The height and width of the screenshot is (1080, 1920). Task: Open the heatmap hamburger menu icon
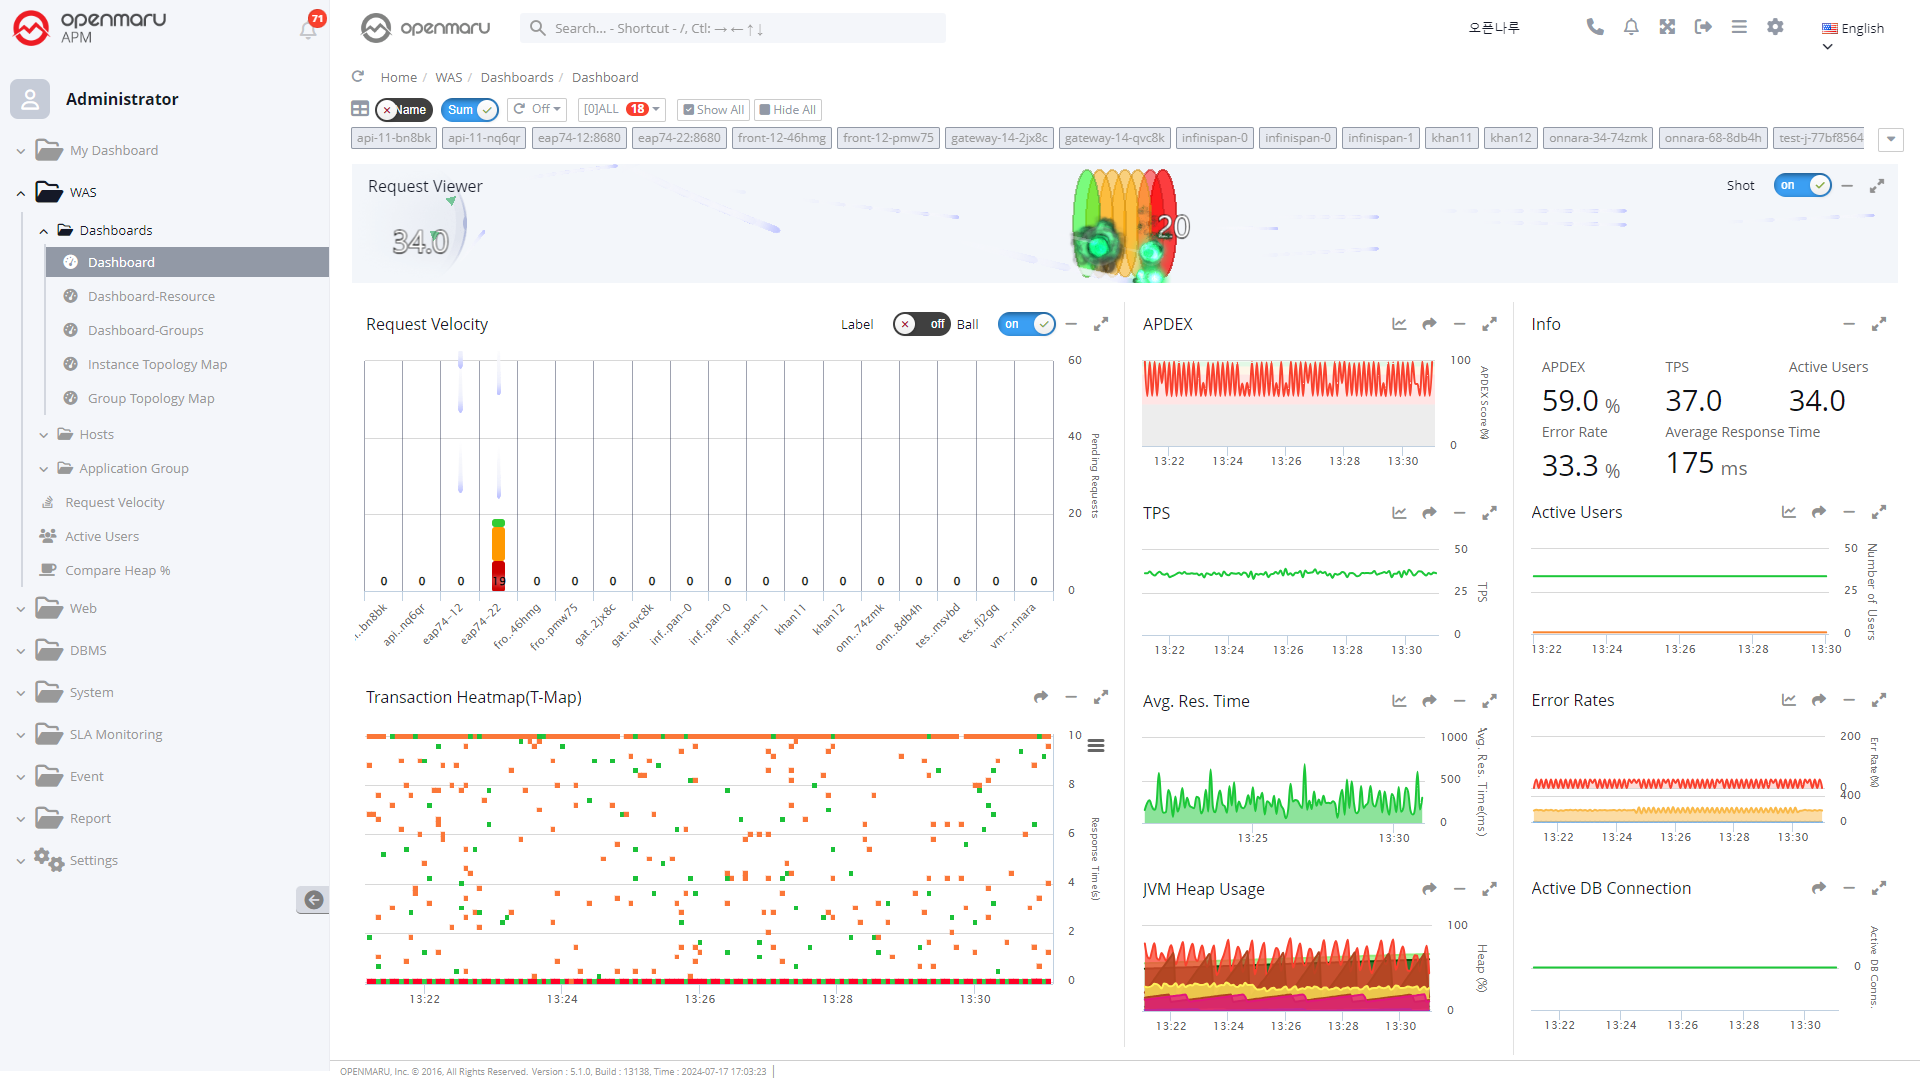1096,746
